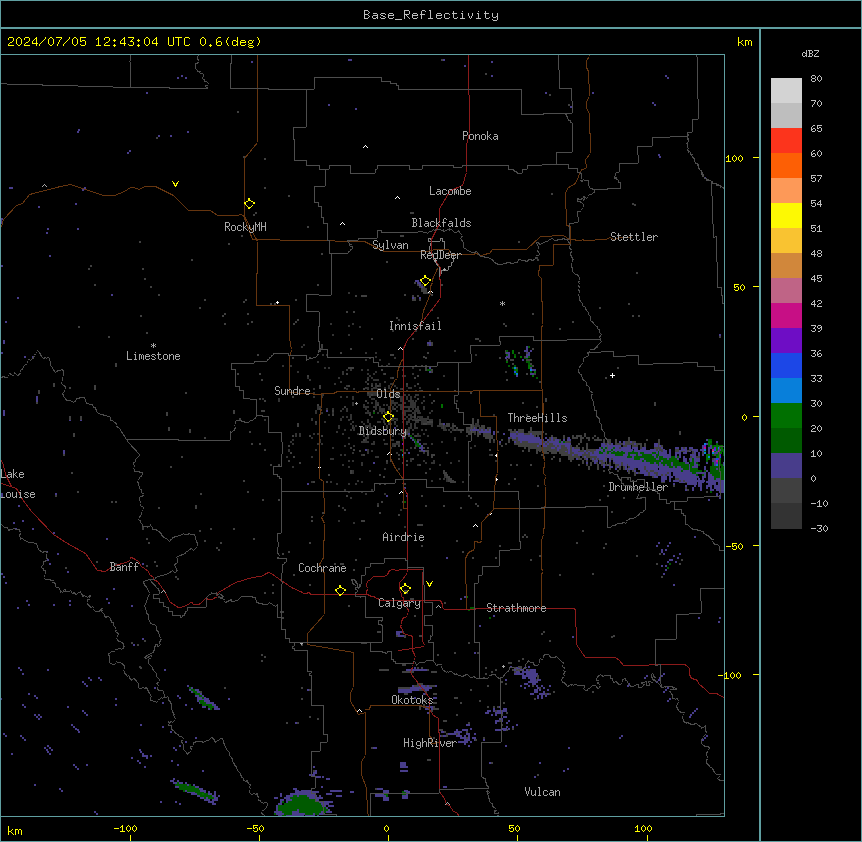The width and height of the screenshot is (862, 842).
Task: Click the white plus marker north of Drumheller
Action: pos(612,375)
